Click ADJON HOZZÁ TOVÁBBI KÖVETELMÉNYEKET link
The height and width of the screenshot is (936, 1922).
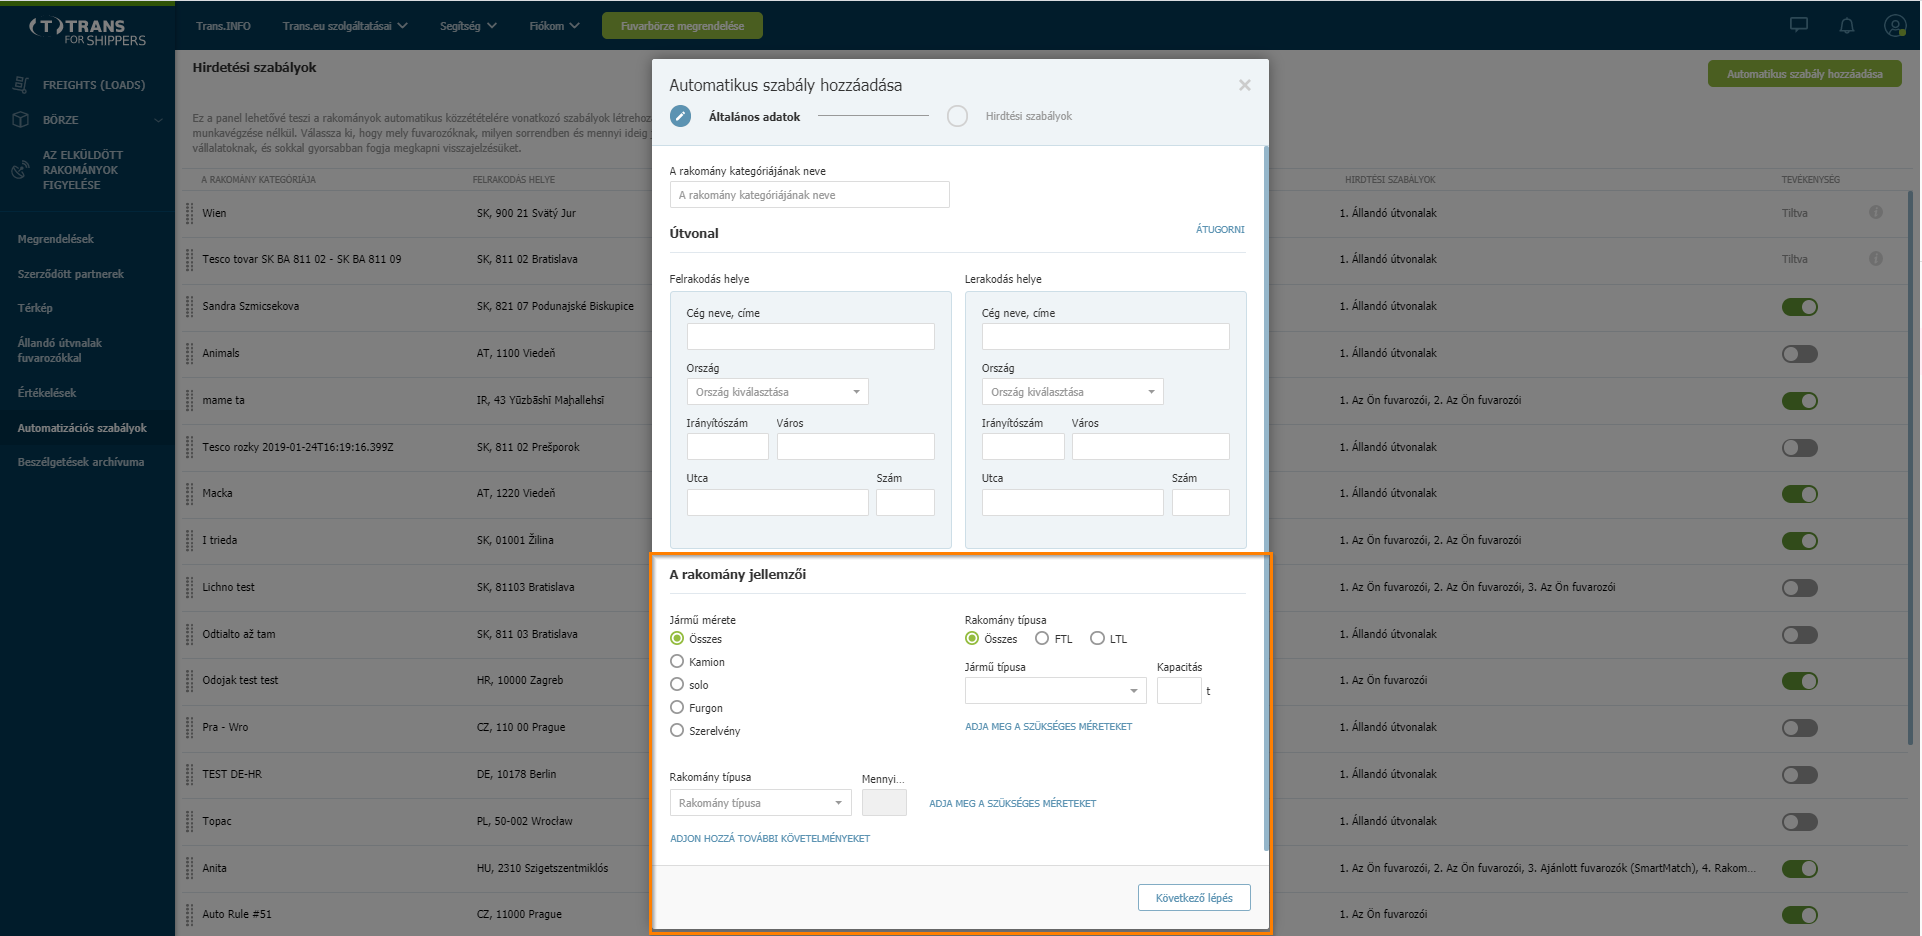pyautogui.click(x=770, y=839)
